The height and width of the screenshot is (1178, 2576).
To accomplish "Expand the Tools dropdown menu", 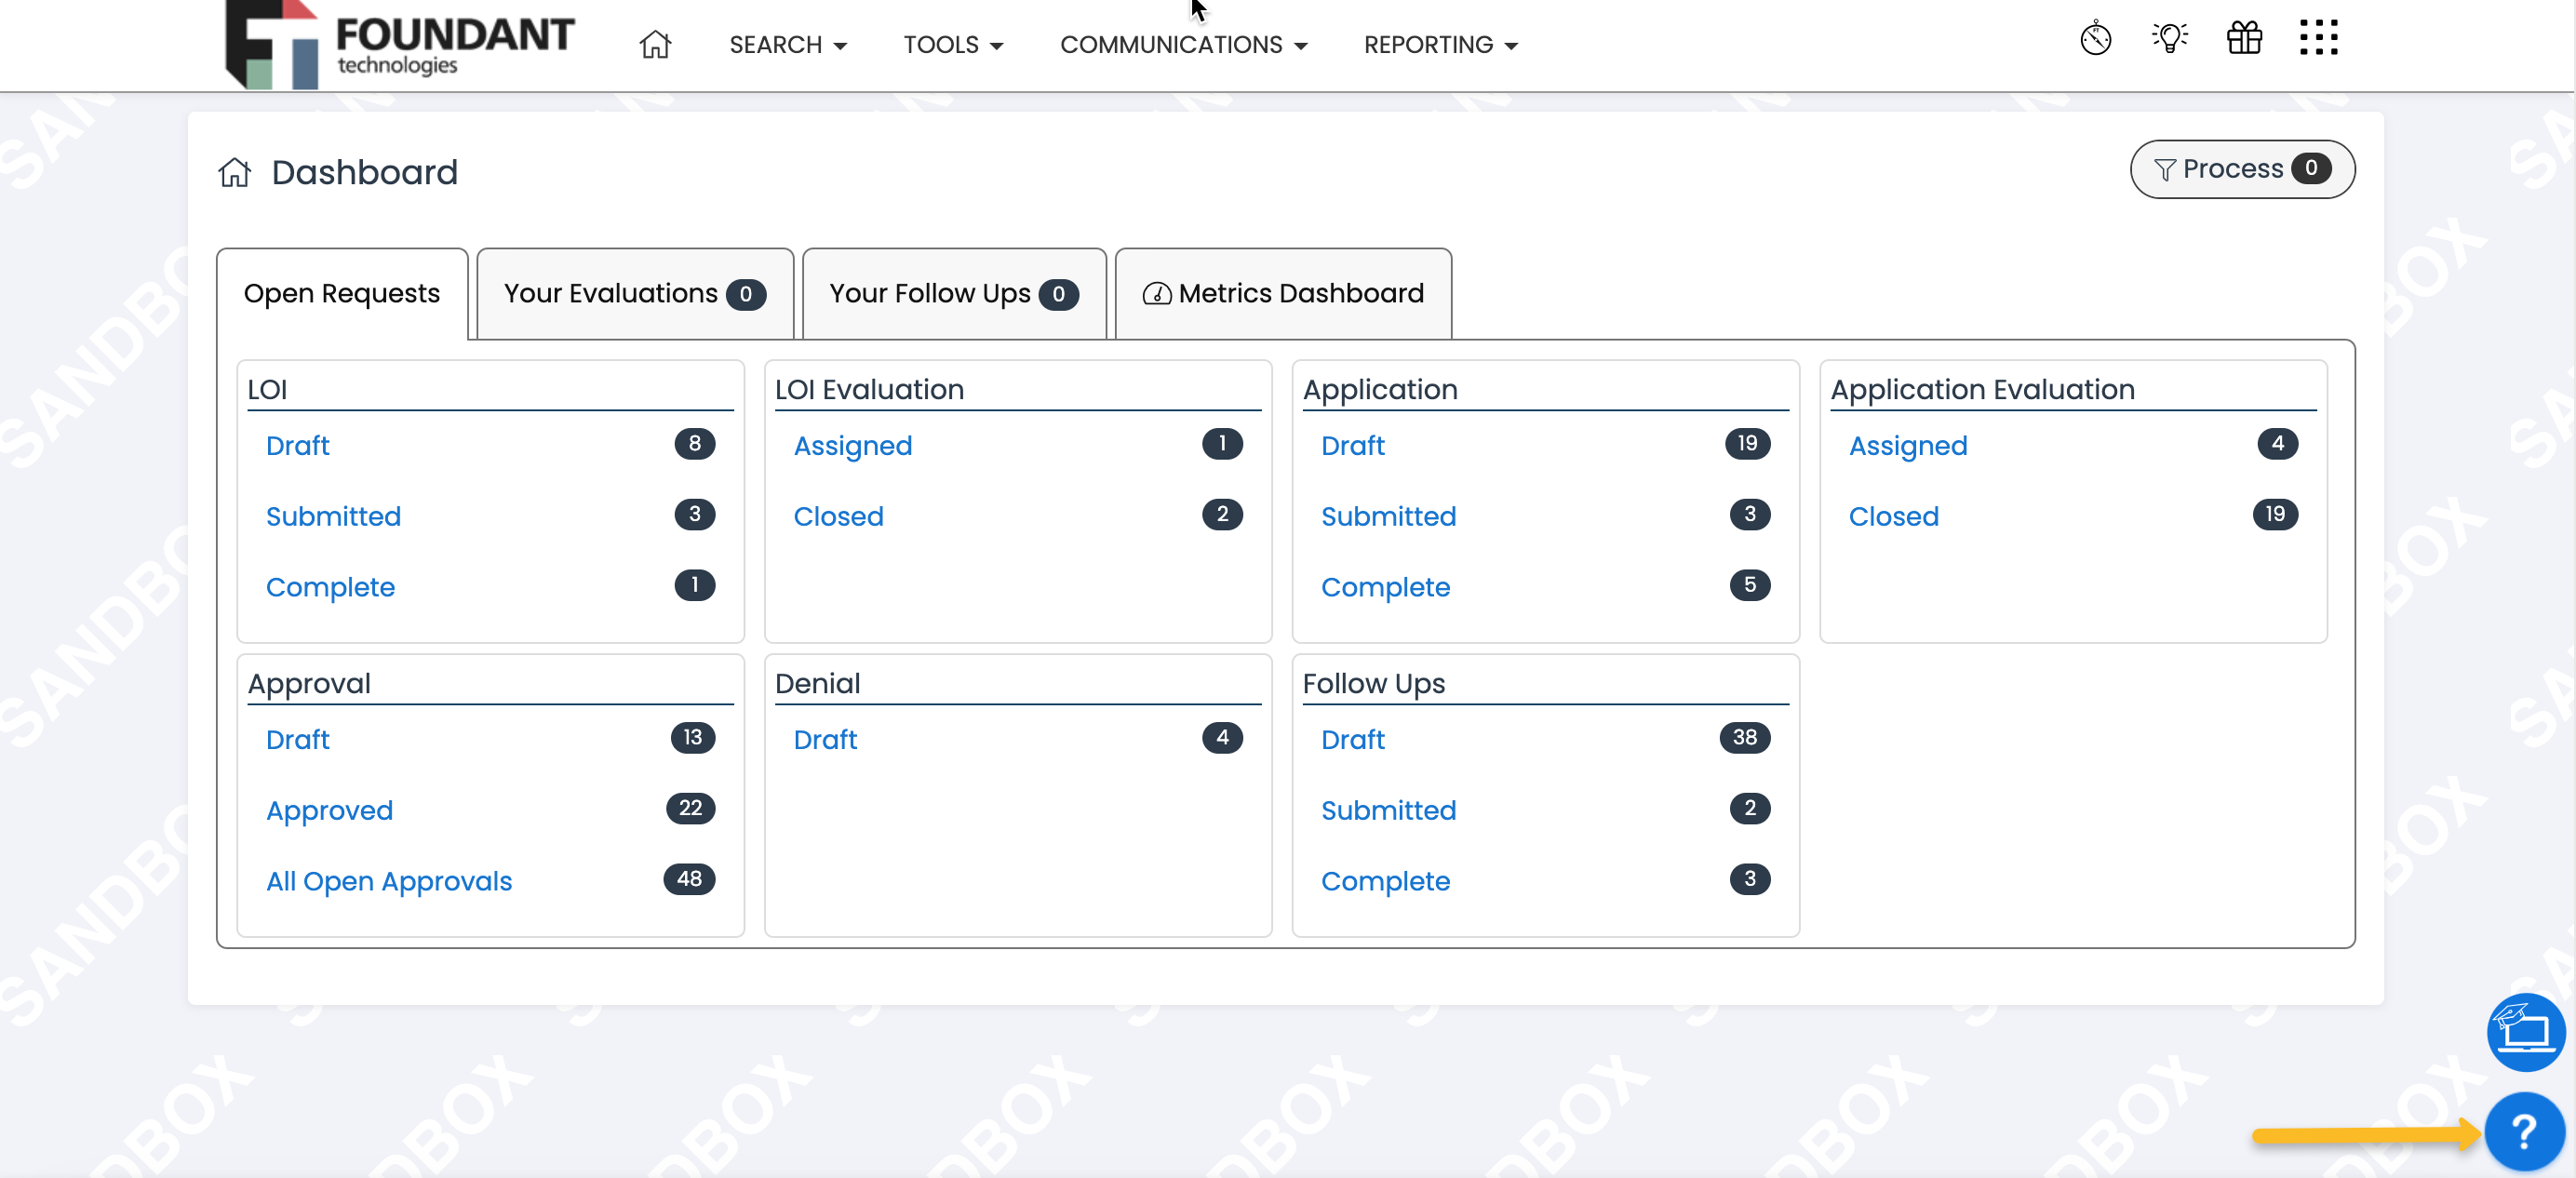I will [x=952, y=45].
